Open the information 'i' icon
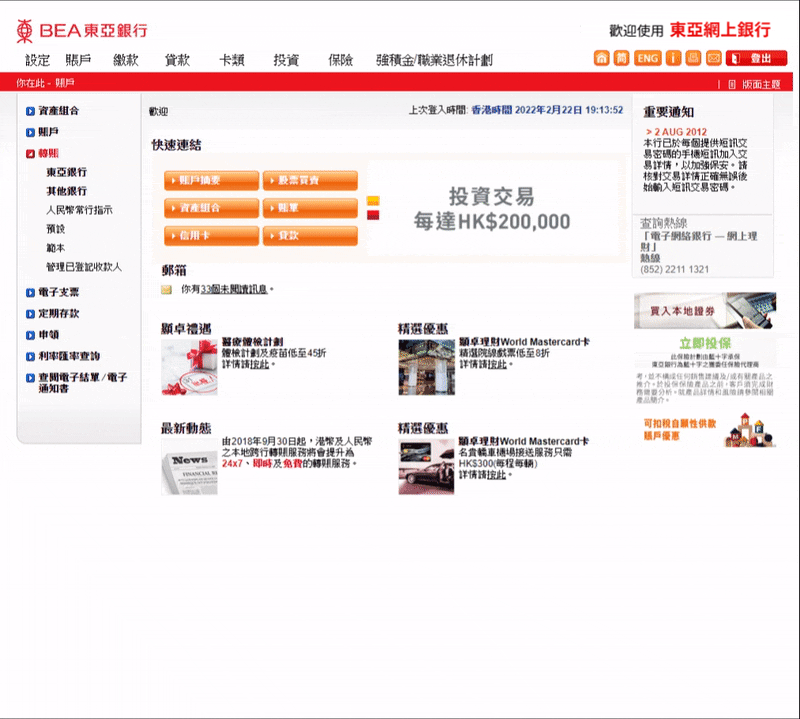This screenshot has width=800, height=719. tap(673, 58)
